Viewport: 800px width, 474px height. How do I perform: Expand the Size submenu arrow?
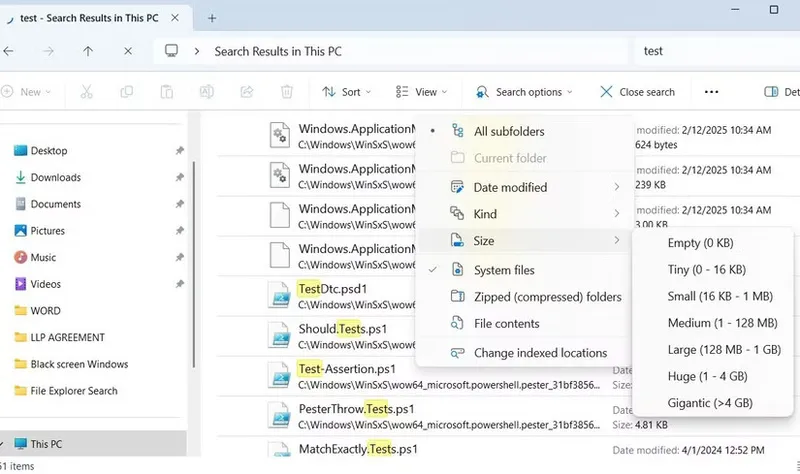point(616,240)
